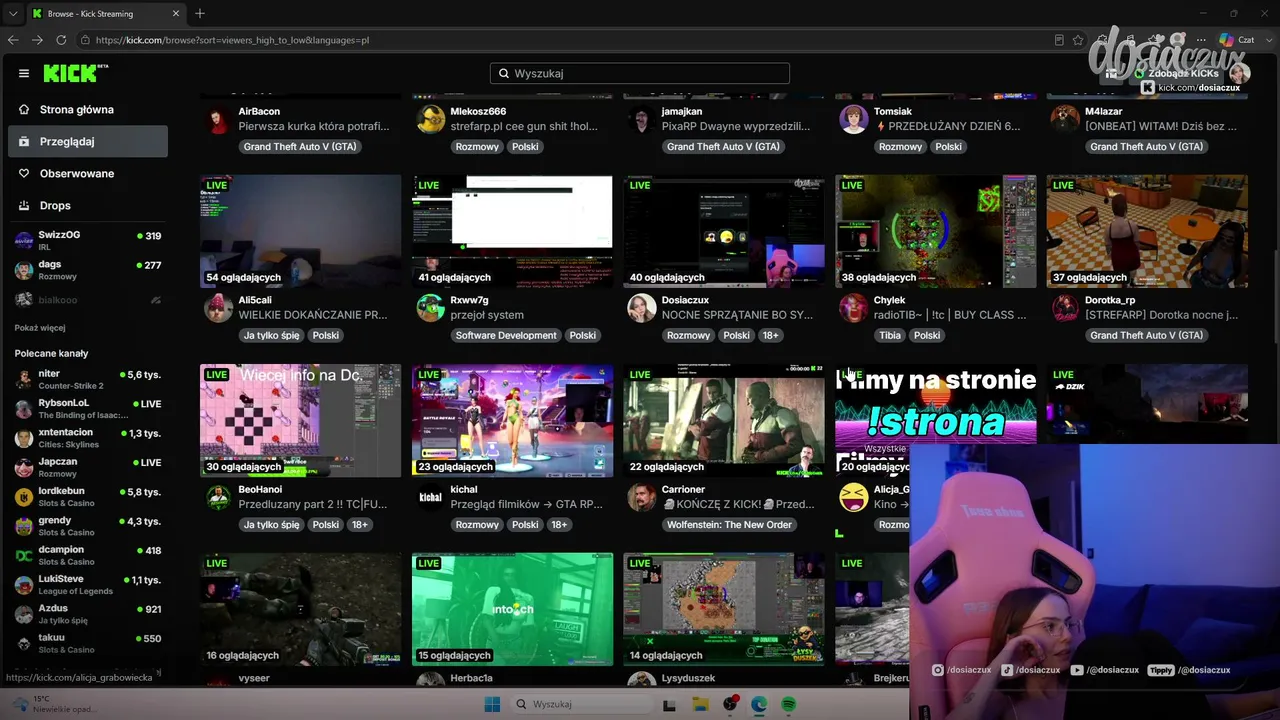
Task: Click the Wolfenstein: The New Order tag
Action: point(729,525)
